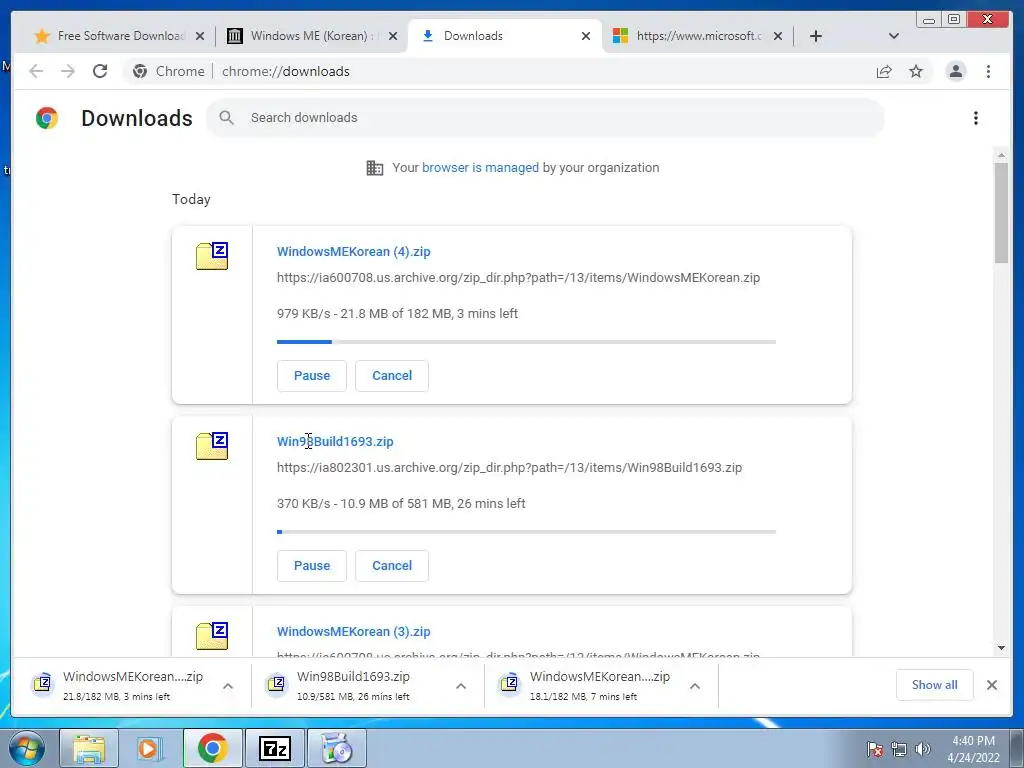The image size is (1024, 768).
Task: Close the download shelf bar
Action: pos(992,685)
